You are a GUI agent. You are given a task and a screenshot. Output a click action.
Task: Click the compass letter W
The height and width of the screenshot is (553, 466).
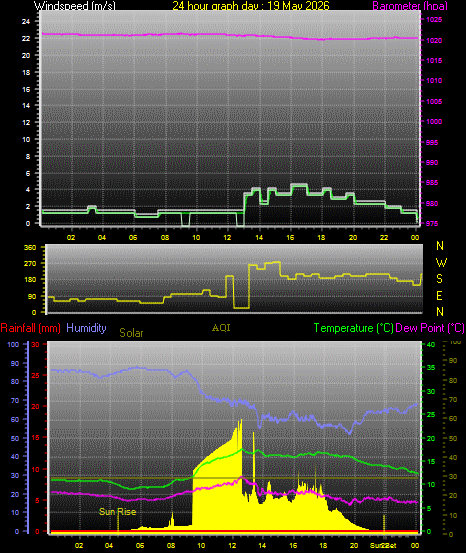[441, 263]
